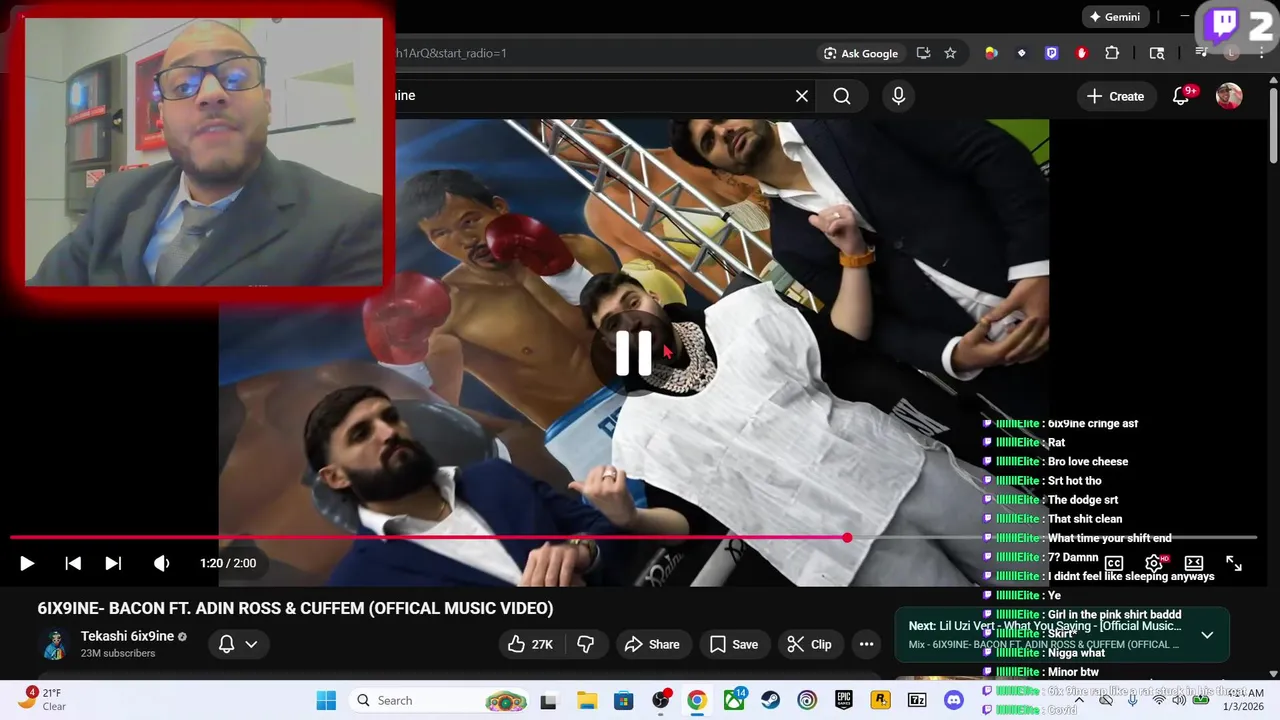1280x720 pixels.
Task: Mute the video volume
Action: click(161, 563)
